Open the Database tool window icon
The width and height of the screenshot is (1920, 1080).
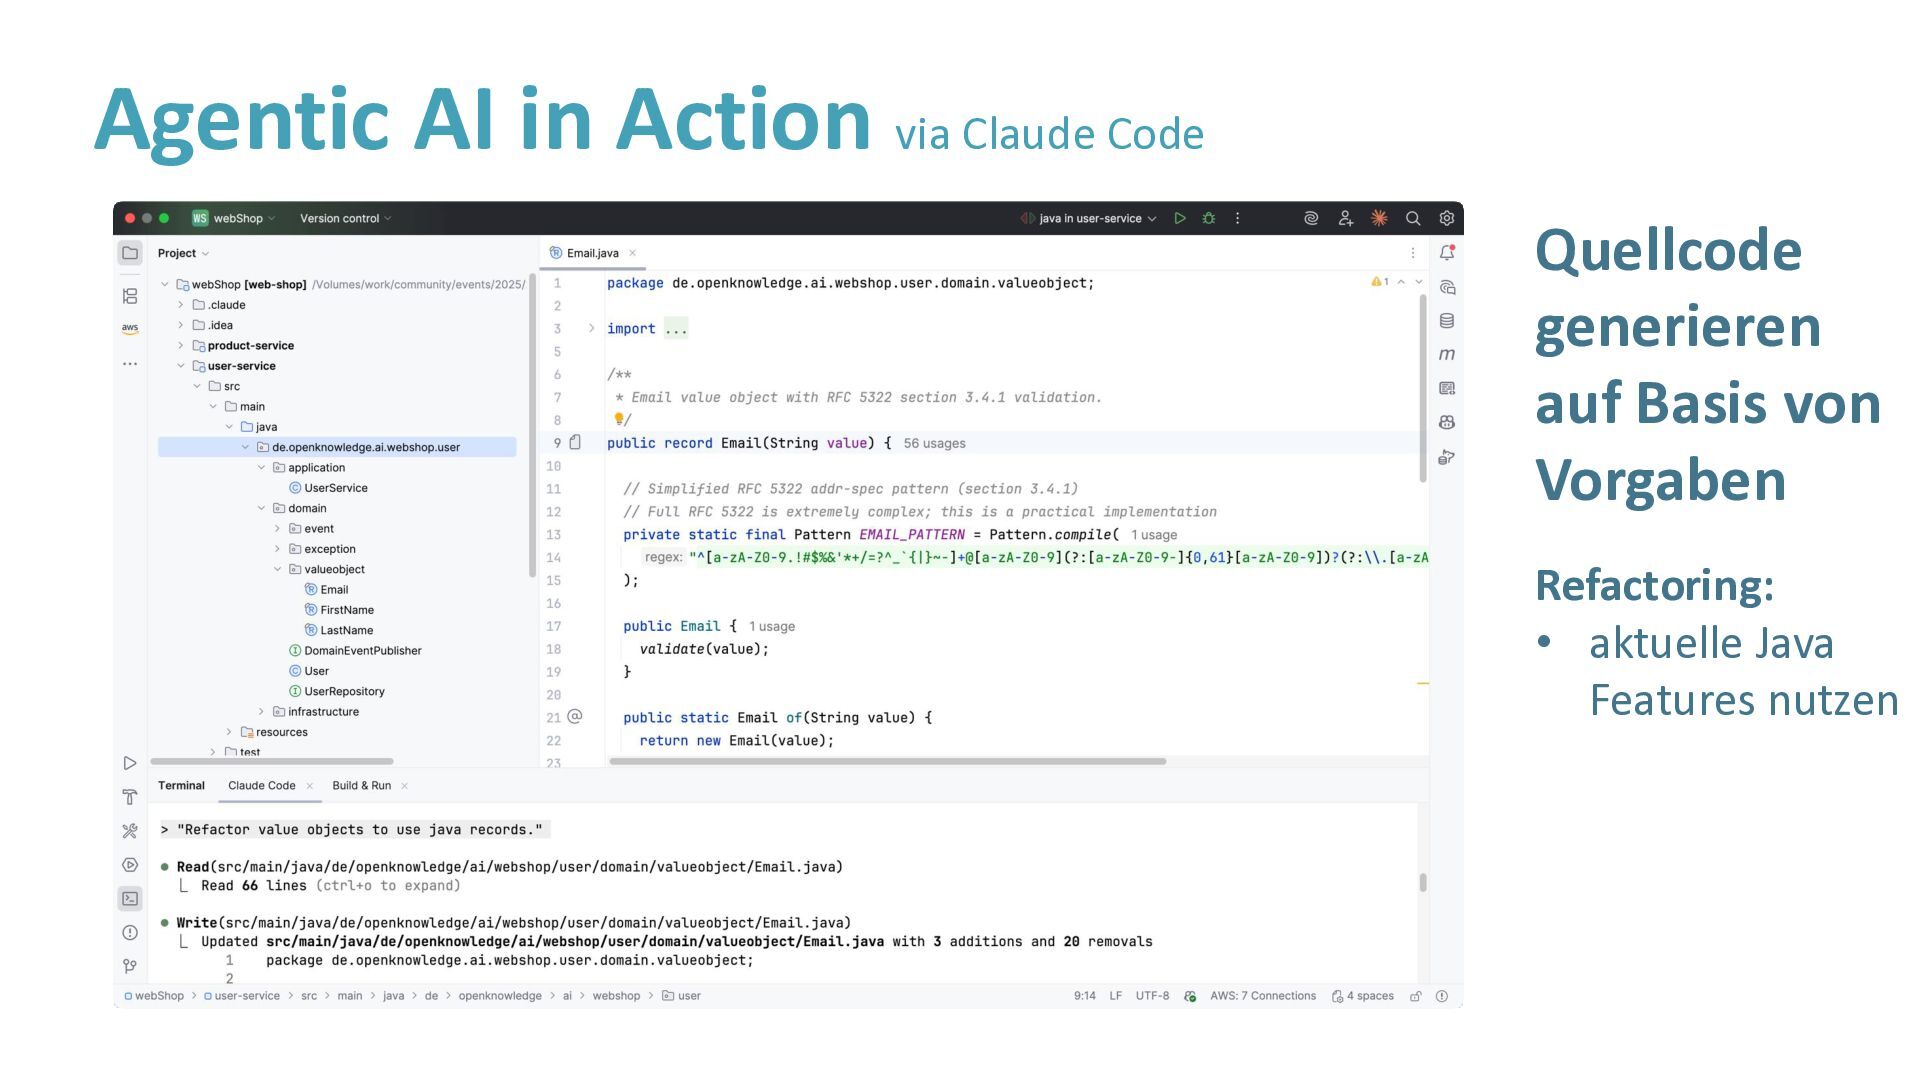tap(1446, 321)
